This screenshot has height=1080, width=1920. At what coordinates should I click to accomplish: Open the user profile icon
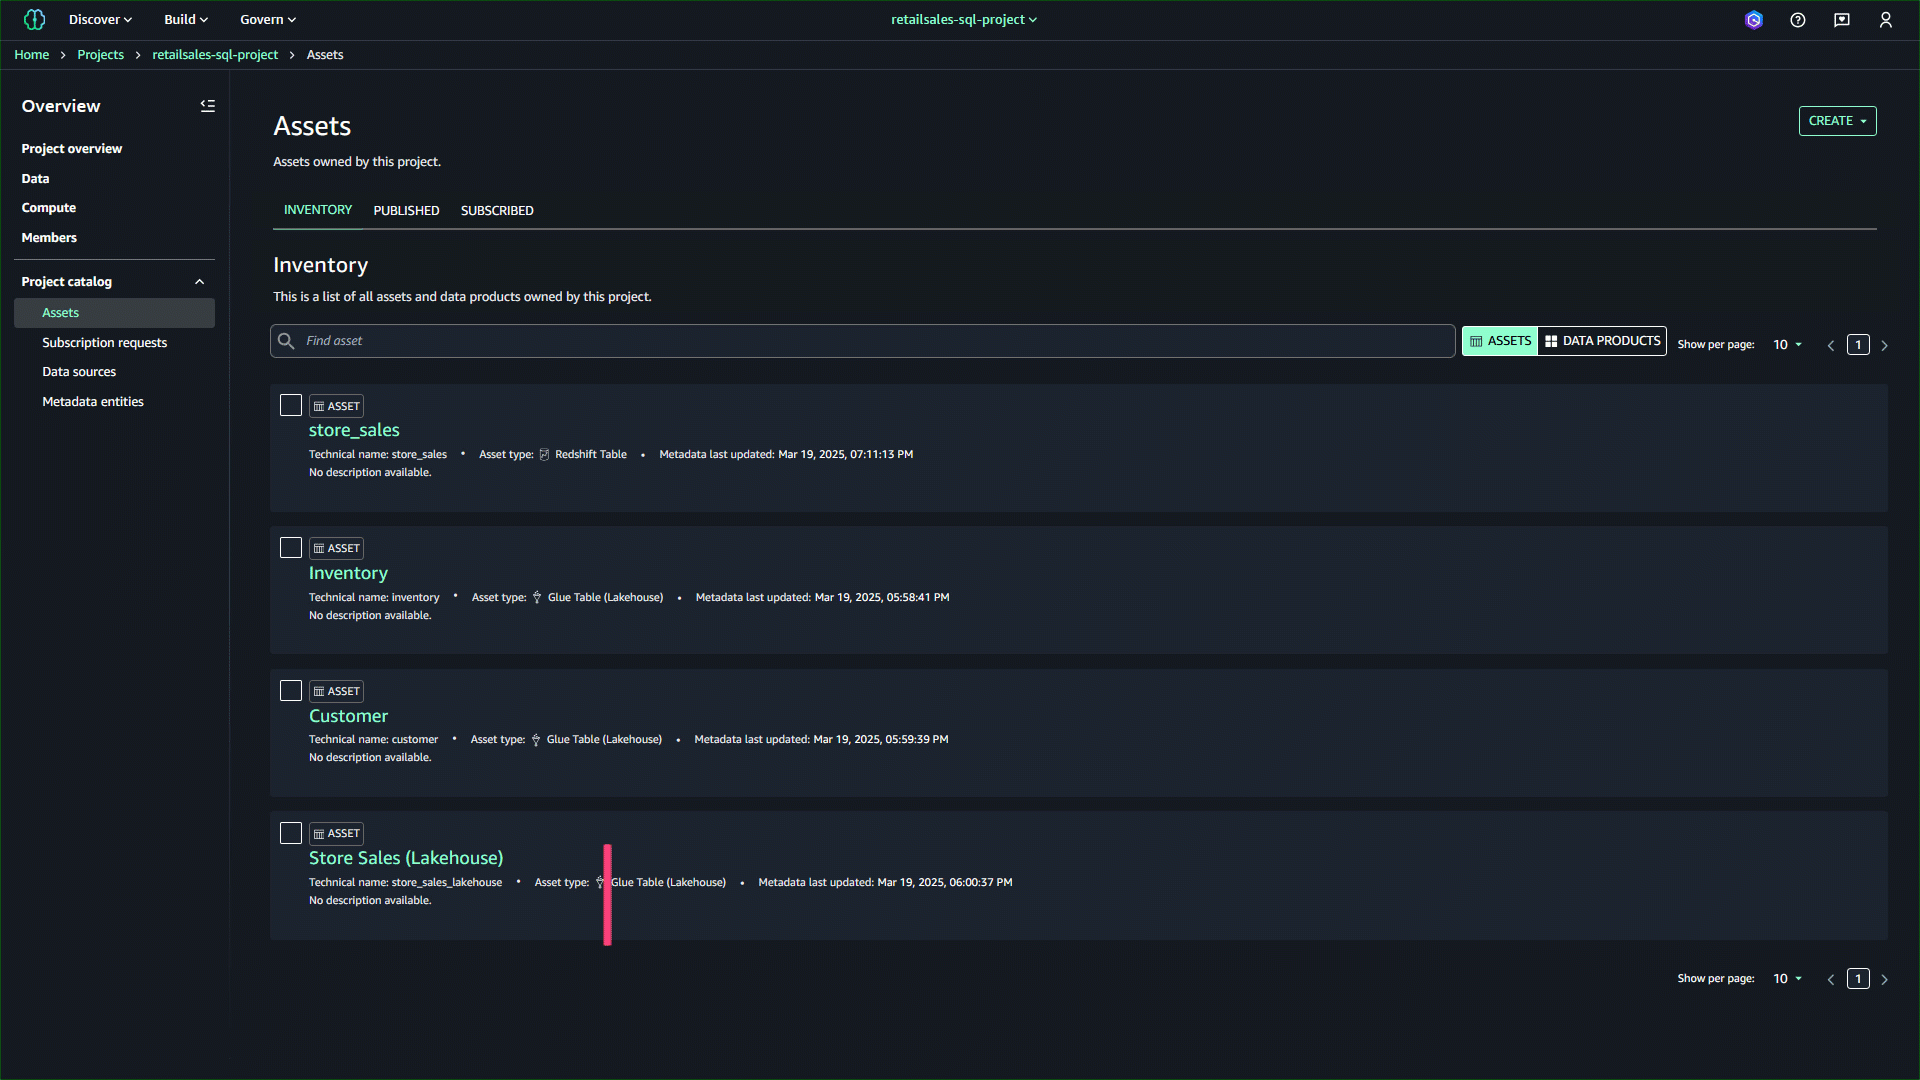point(1885,20)
